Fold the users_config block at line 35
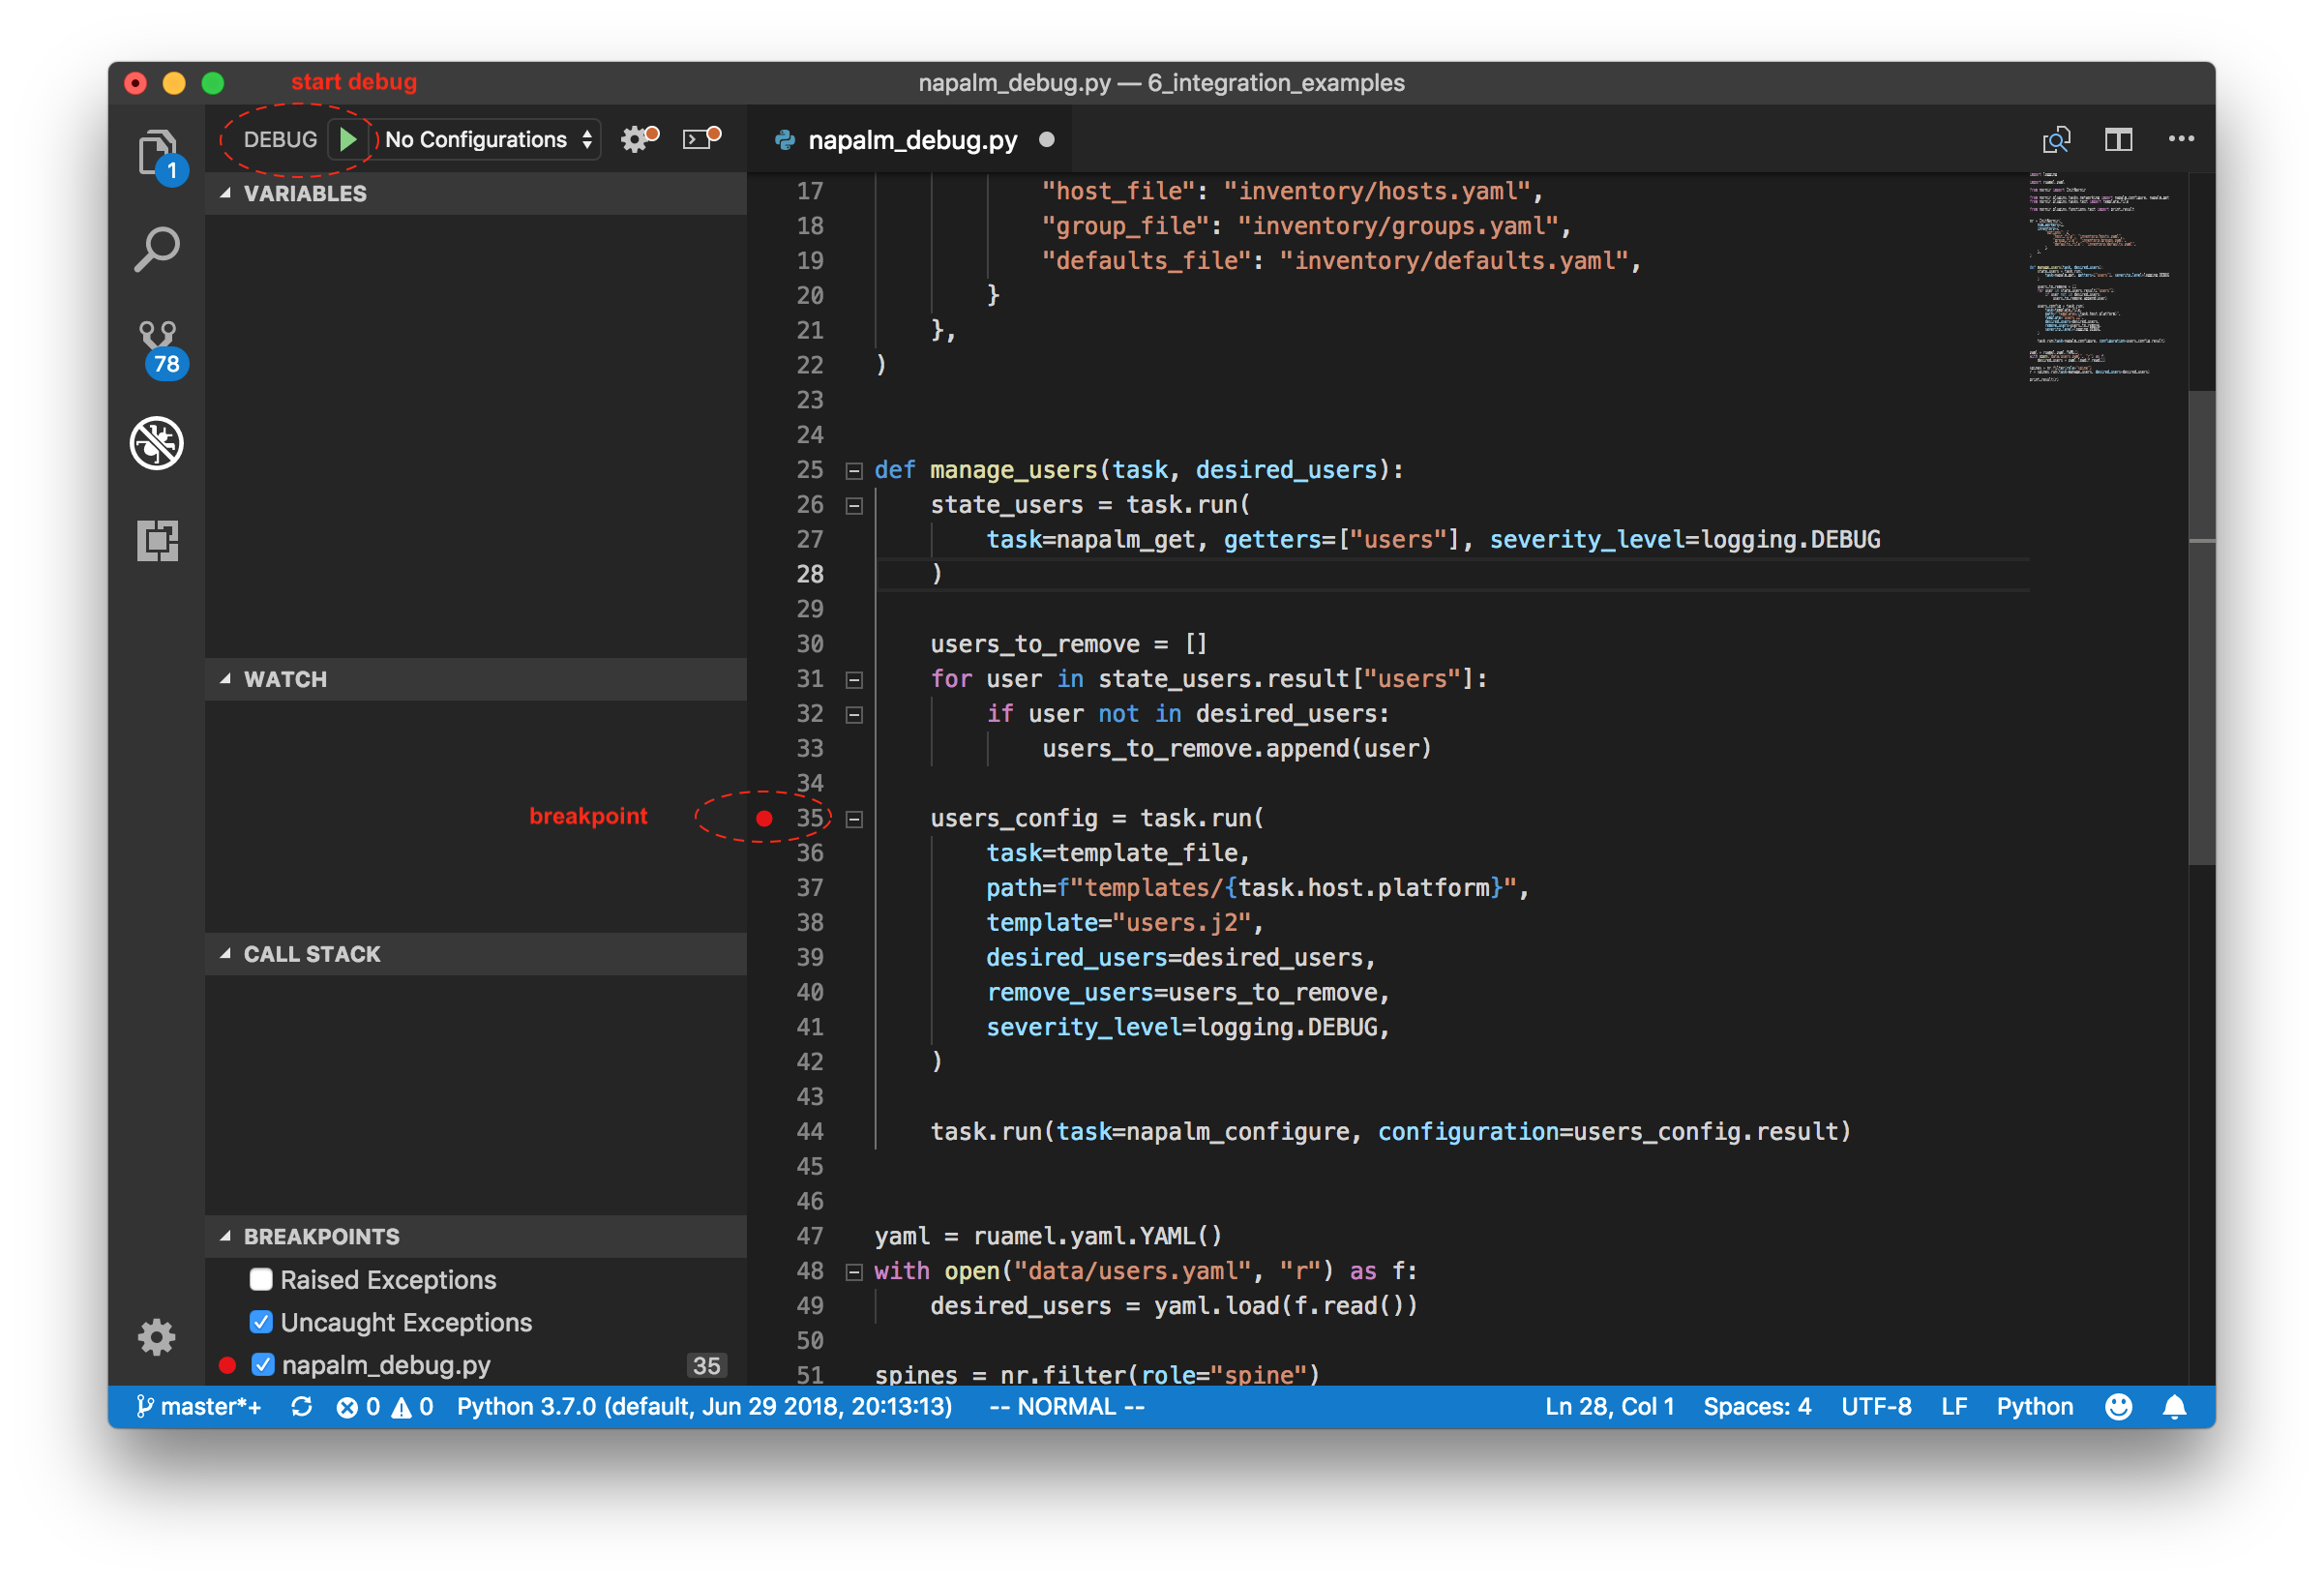 pyautogui.click(x=854, y=820)
